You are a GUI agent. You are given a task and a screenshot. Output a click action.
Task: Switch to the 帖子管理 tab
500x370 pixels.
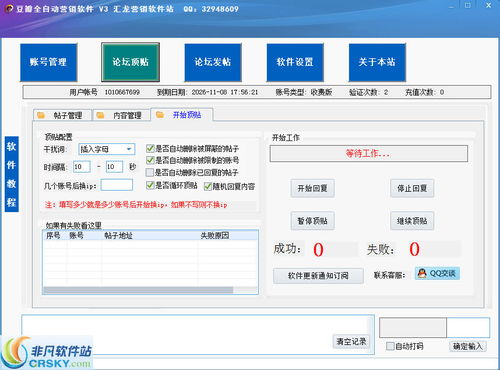pos(63,115)
